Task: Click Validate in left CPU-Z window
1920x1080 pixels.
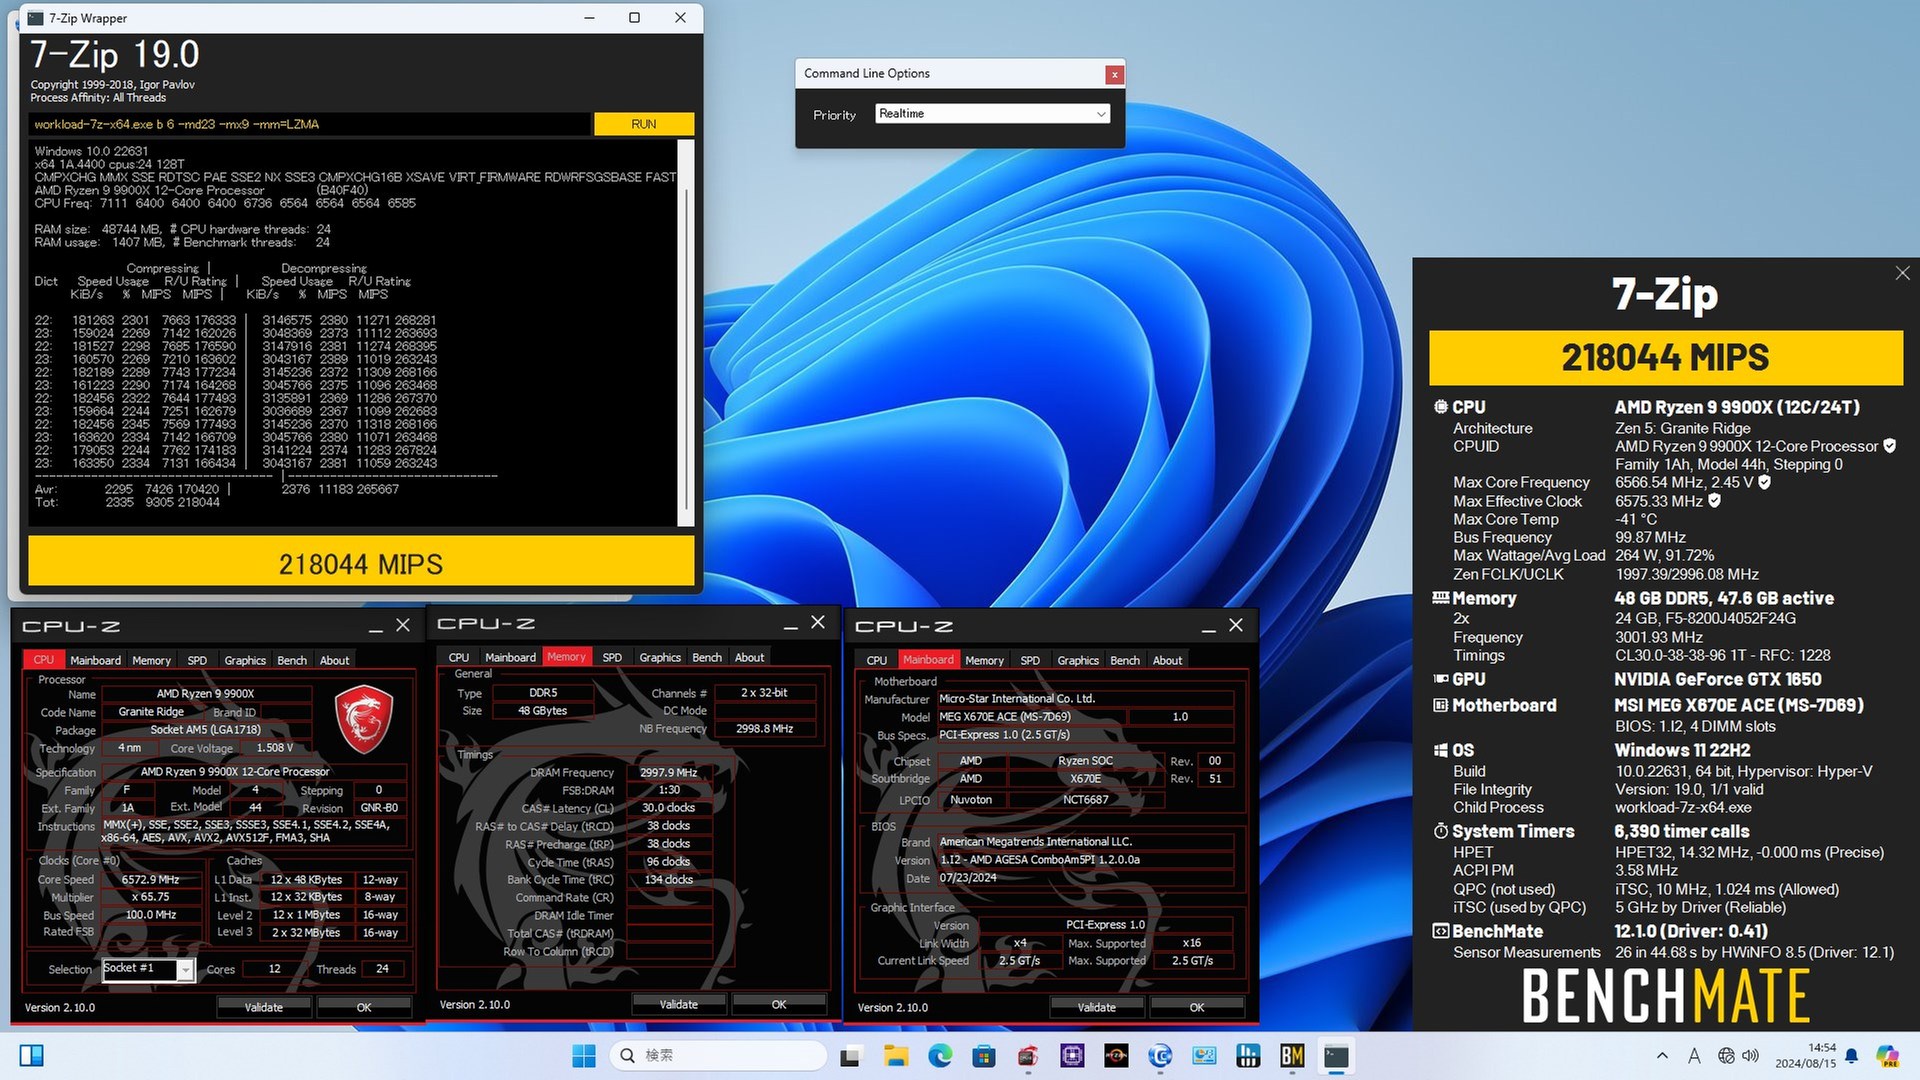Action: point(264,1007)
